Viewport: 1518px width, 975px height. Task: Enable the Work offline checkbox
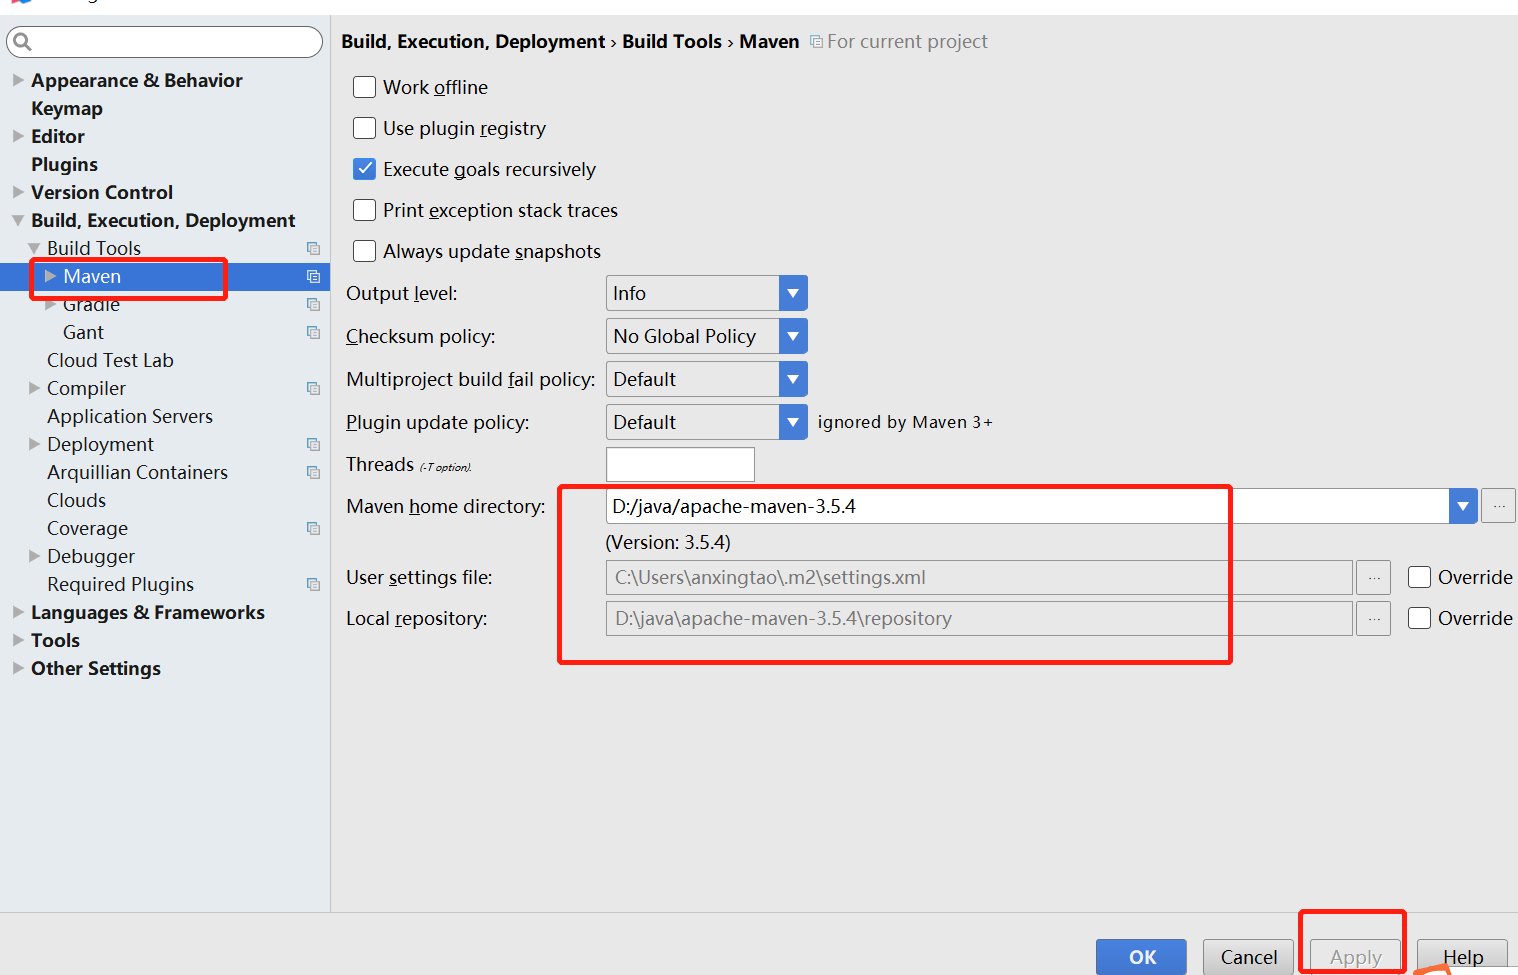tap(365, 87)
